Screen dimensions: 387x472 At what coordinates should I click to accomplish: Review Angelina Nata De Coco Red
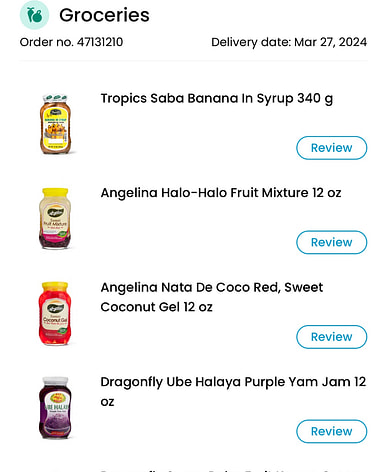click(x=332, y=337)
